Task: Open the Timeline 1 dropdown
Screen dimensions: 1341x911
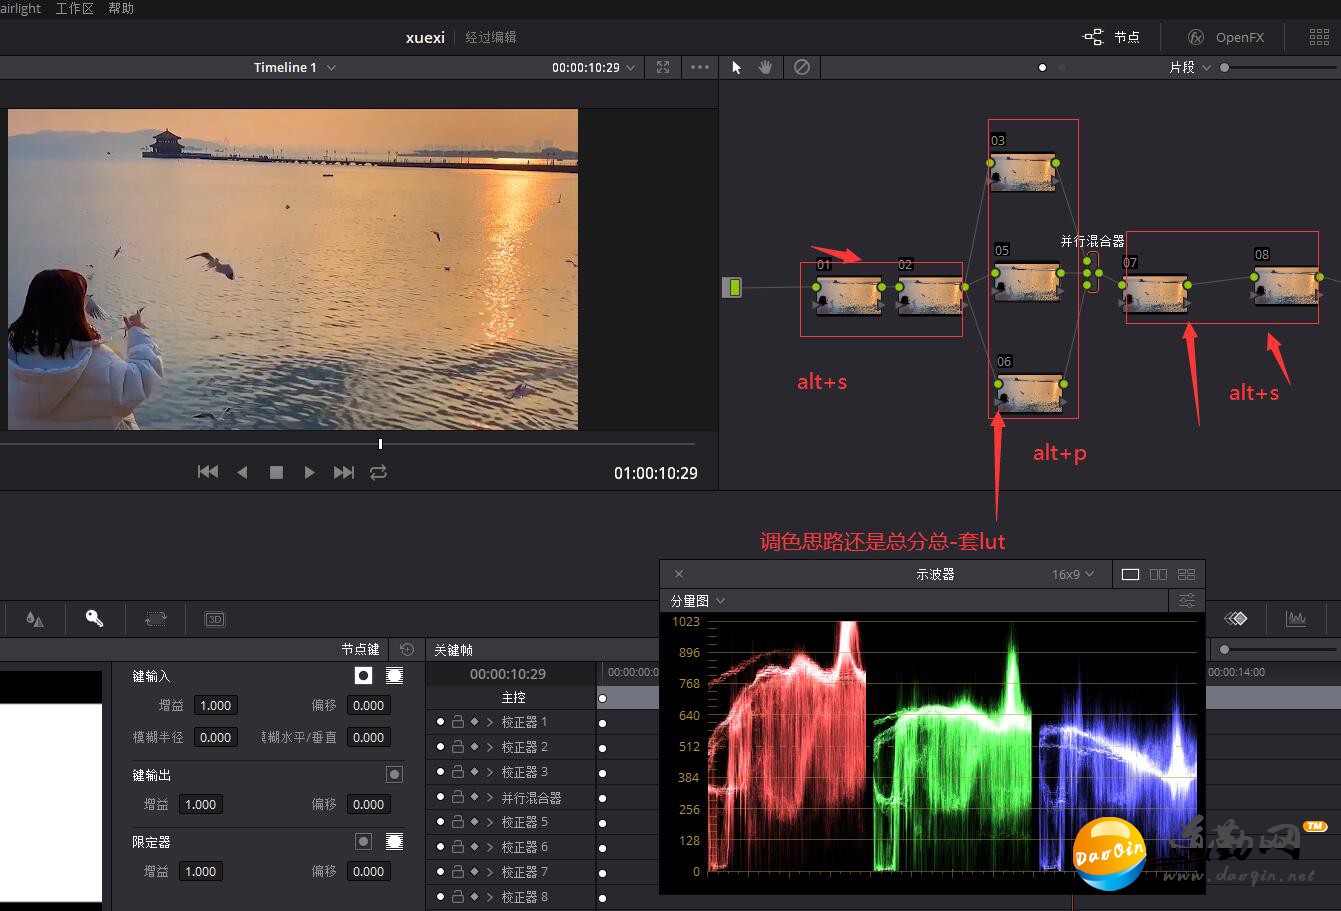Action: (x=295, y=67)
